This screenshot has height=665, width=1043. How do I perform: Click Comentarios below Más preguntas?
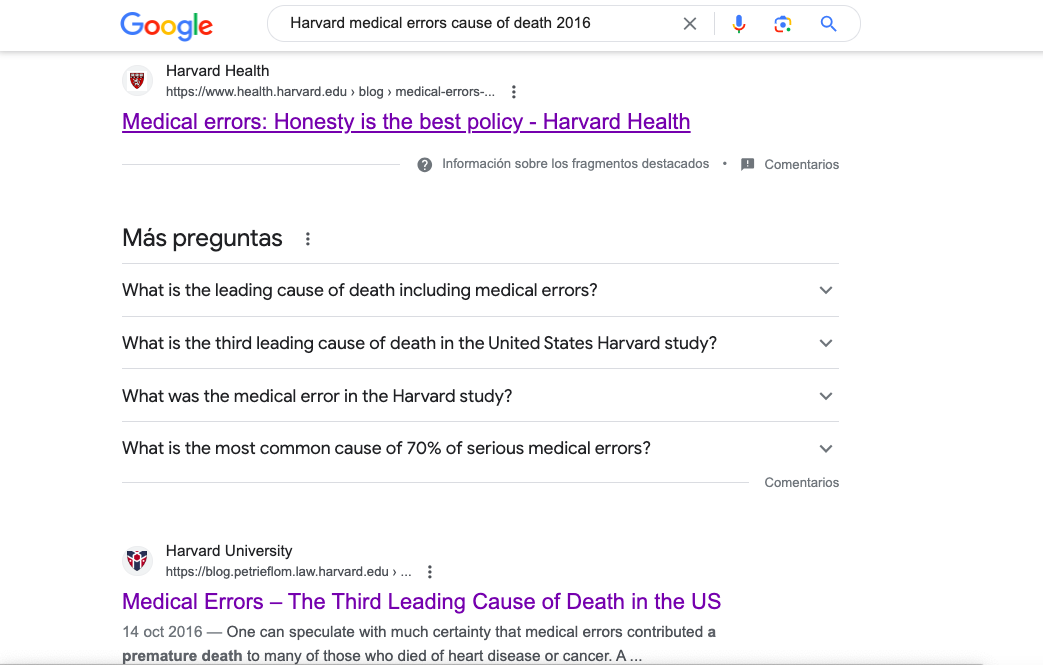point(802,482)
